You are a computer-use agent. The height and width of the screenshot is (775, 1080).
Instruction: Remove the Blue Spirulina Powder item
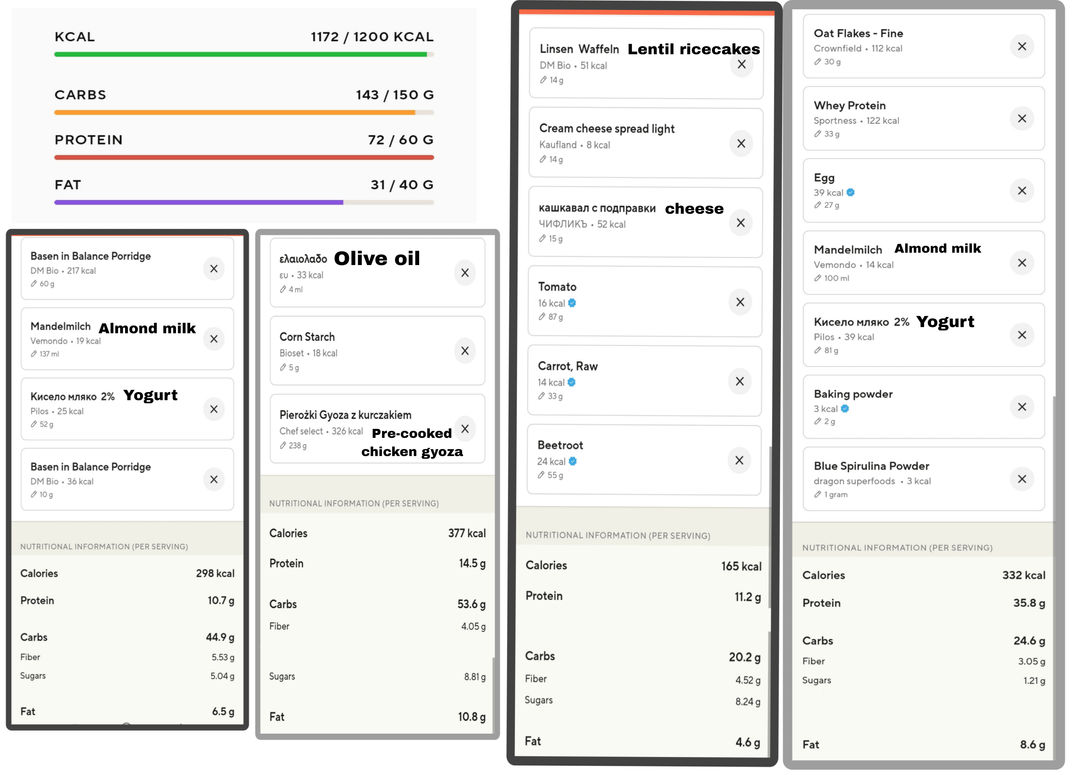[1021, 479]
